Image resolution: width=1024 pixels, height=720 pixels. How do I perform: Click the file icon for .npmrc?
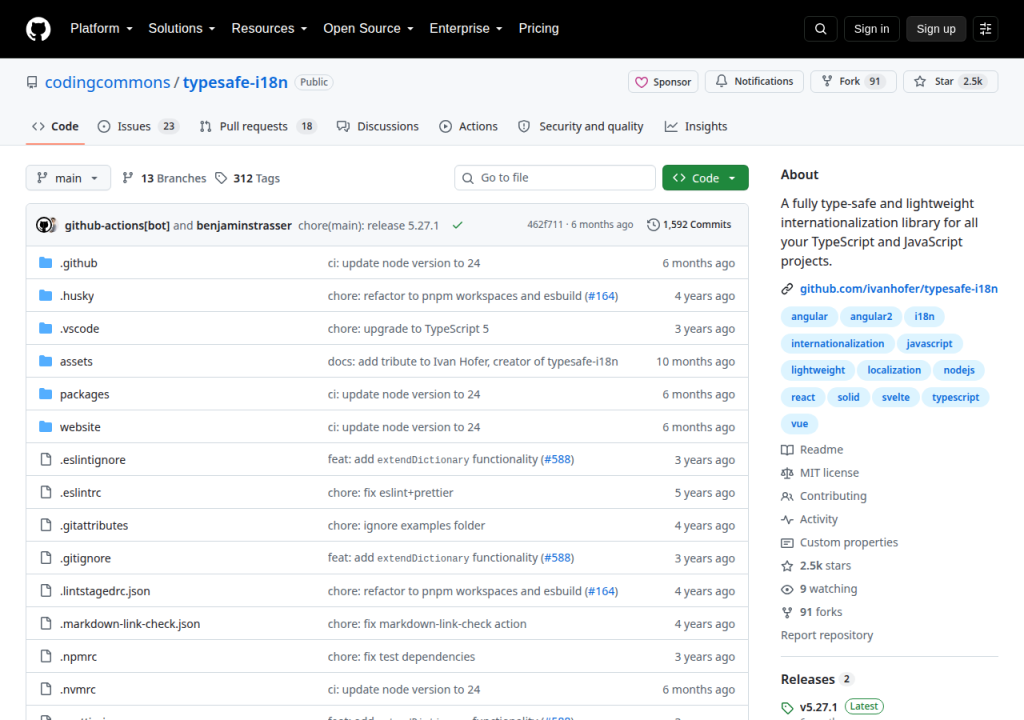click(45, 656)
